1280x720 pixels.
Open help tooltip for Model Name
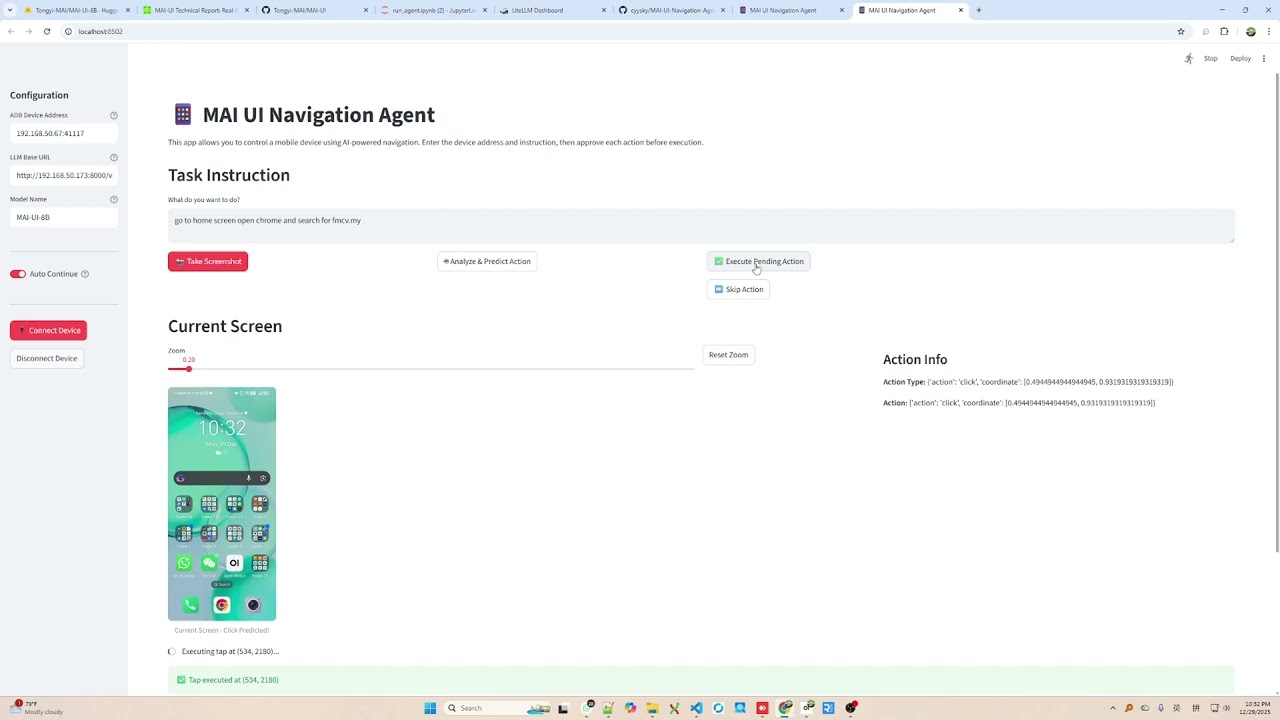point(114,199)
